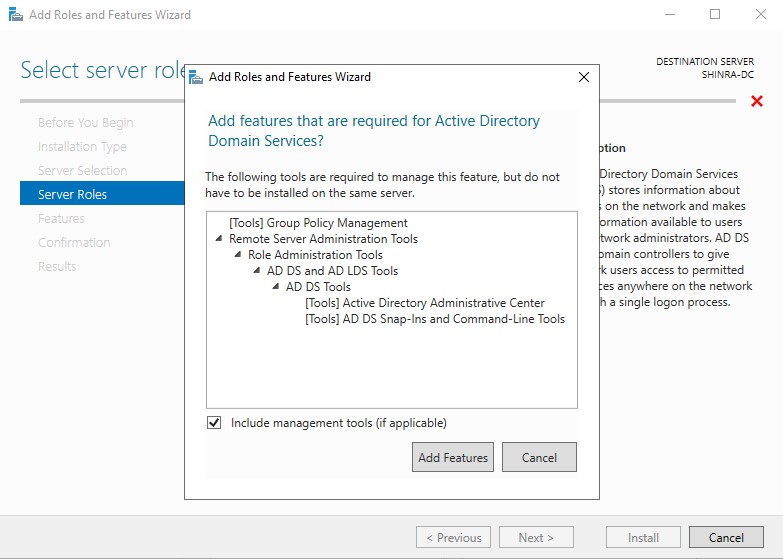This screenshot has width=783, height=559.
Task: Close the main wizard window
Action: 761,14
